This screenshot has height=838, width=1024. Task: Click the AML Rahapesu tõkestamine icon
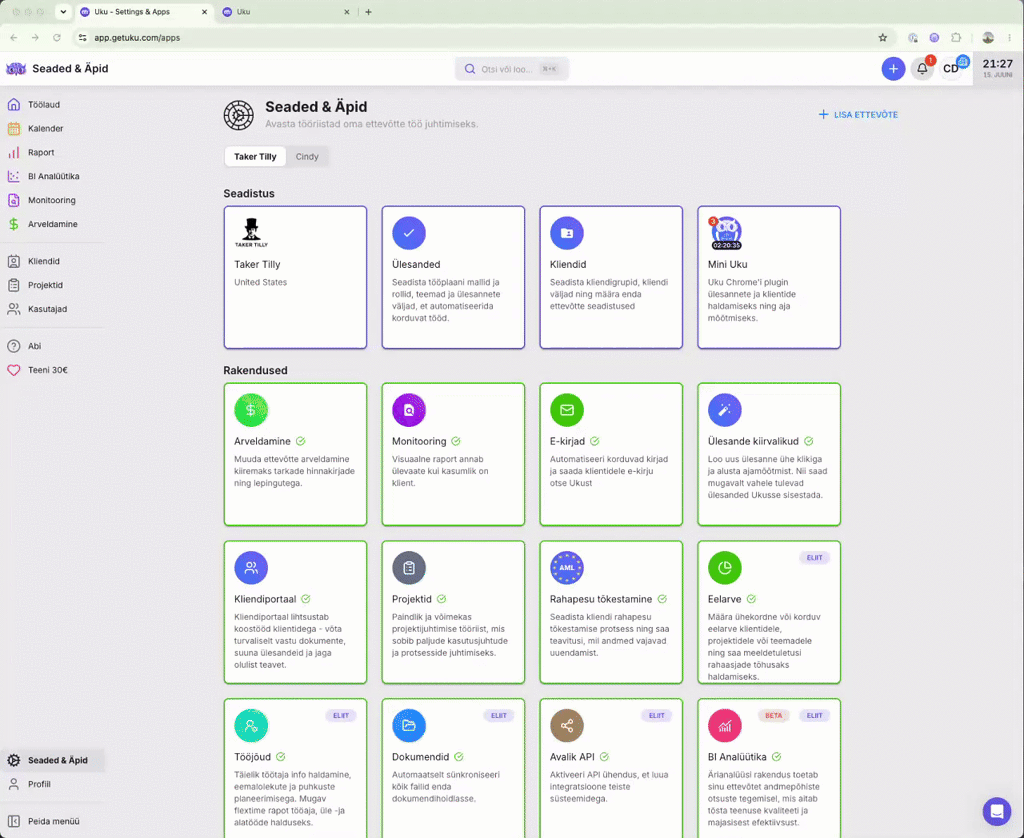[567, 568]
